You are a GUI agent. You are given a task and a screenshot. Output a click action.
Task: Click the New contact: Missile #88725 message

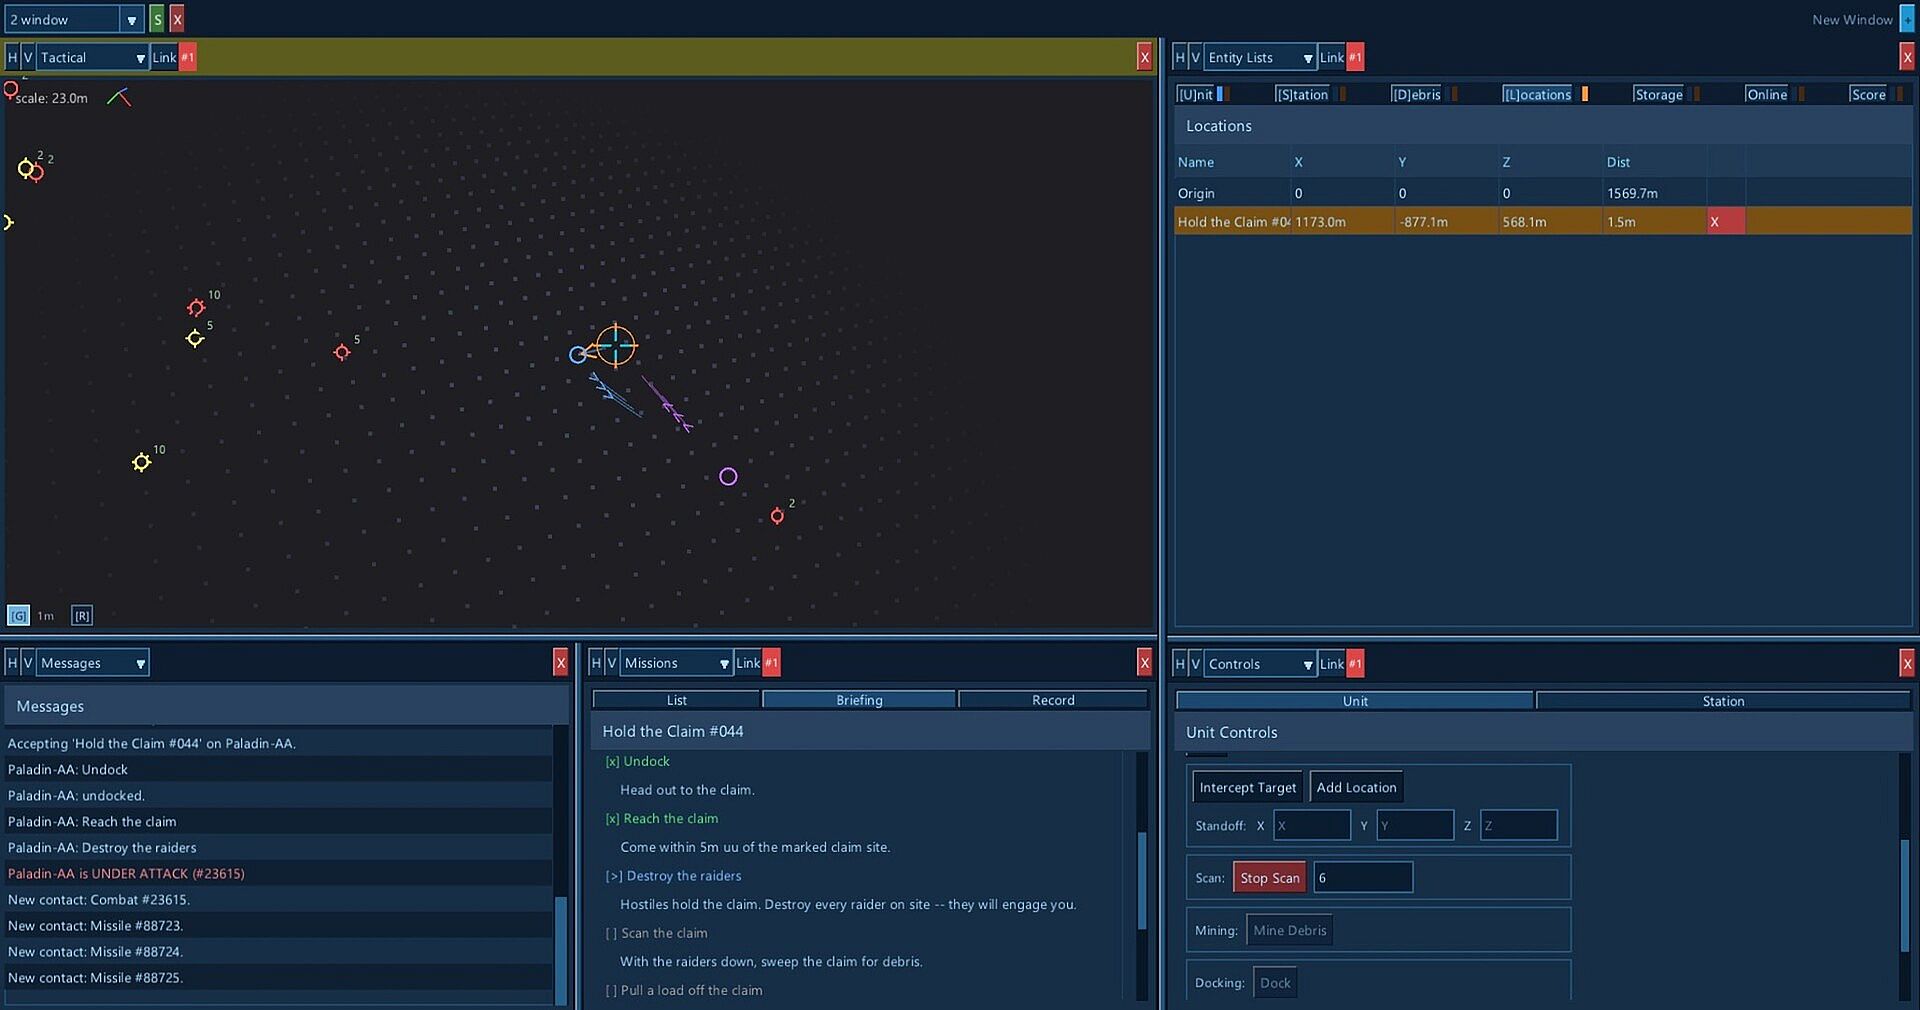pyautogui.click(x=278, y=977)
